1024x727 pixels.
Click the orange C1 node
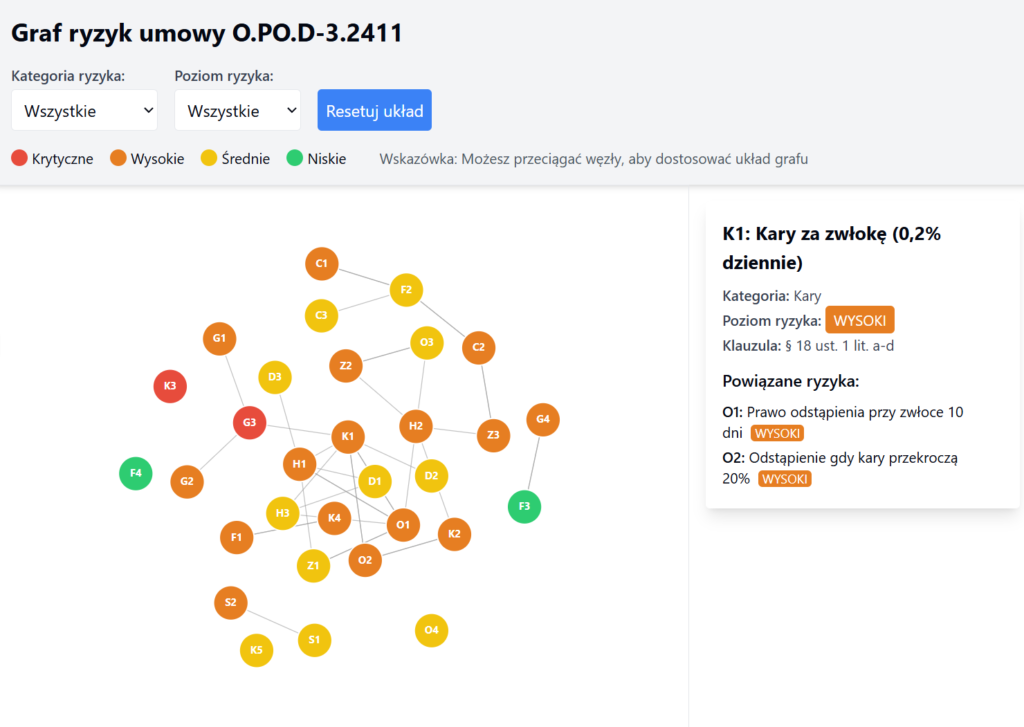[x=322, y=264]
